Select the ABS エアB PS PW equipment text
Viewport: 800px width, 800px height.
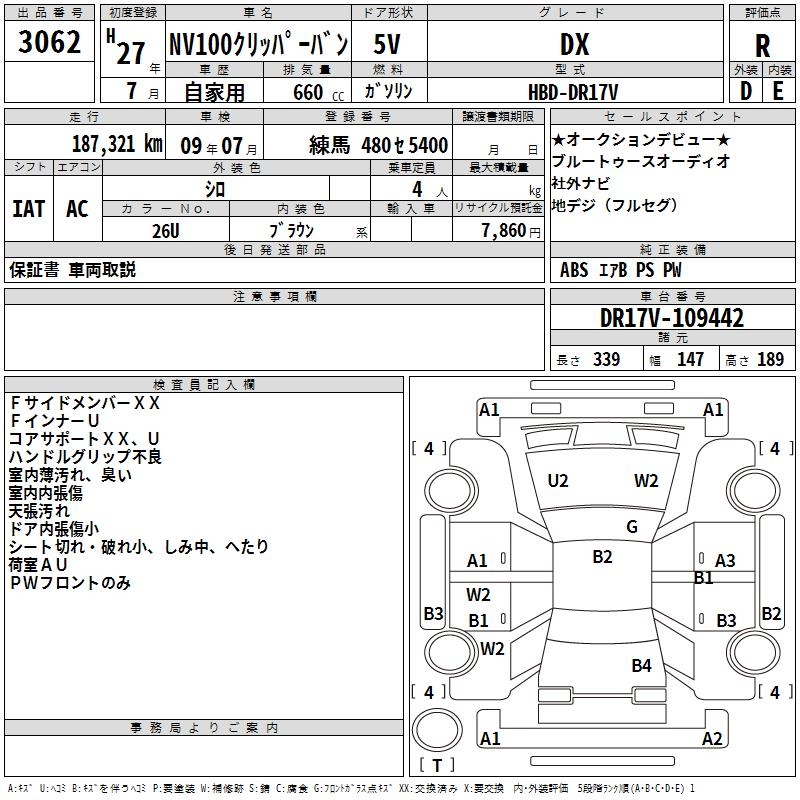point(621,270)
